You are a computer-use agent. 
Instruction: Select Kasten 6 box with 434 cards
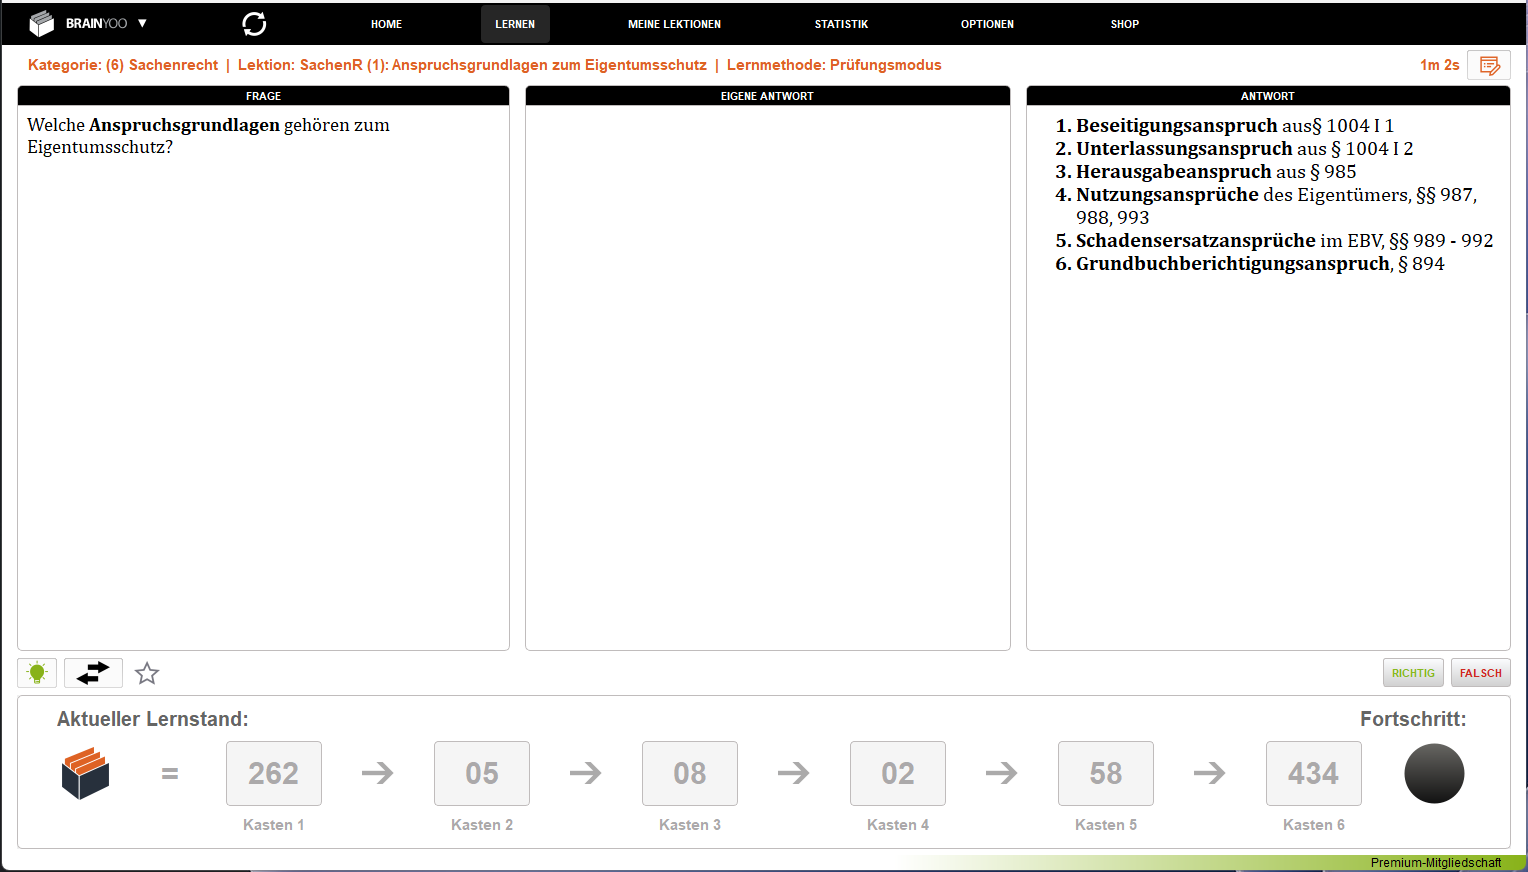[1313, 773]
